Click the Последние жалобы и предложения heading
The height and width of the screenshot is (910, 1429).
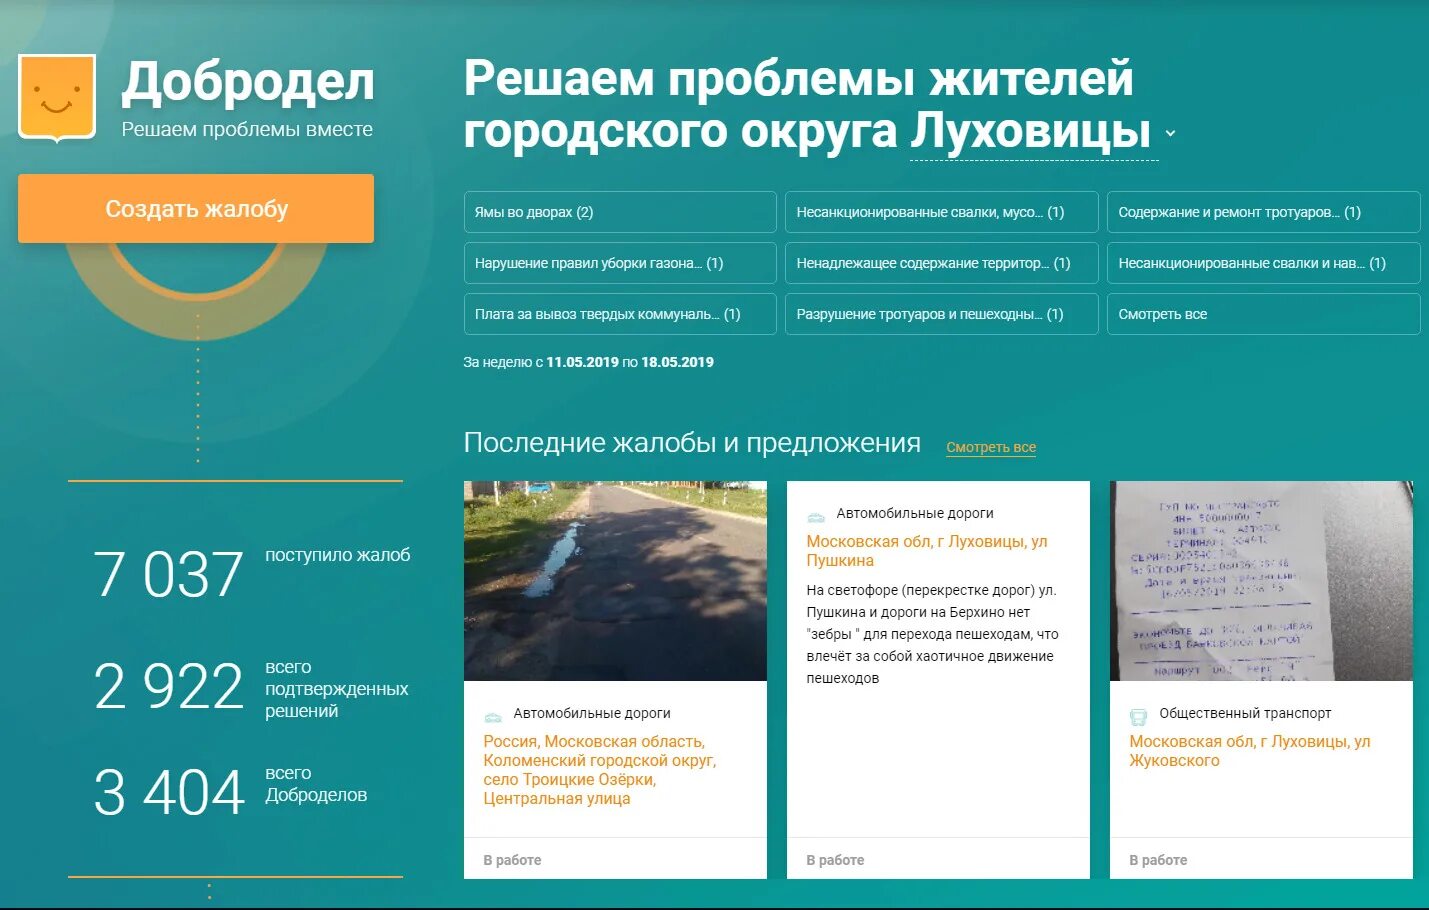[x=692, y=443]
